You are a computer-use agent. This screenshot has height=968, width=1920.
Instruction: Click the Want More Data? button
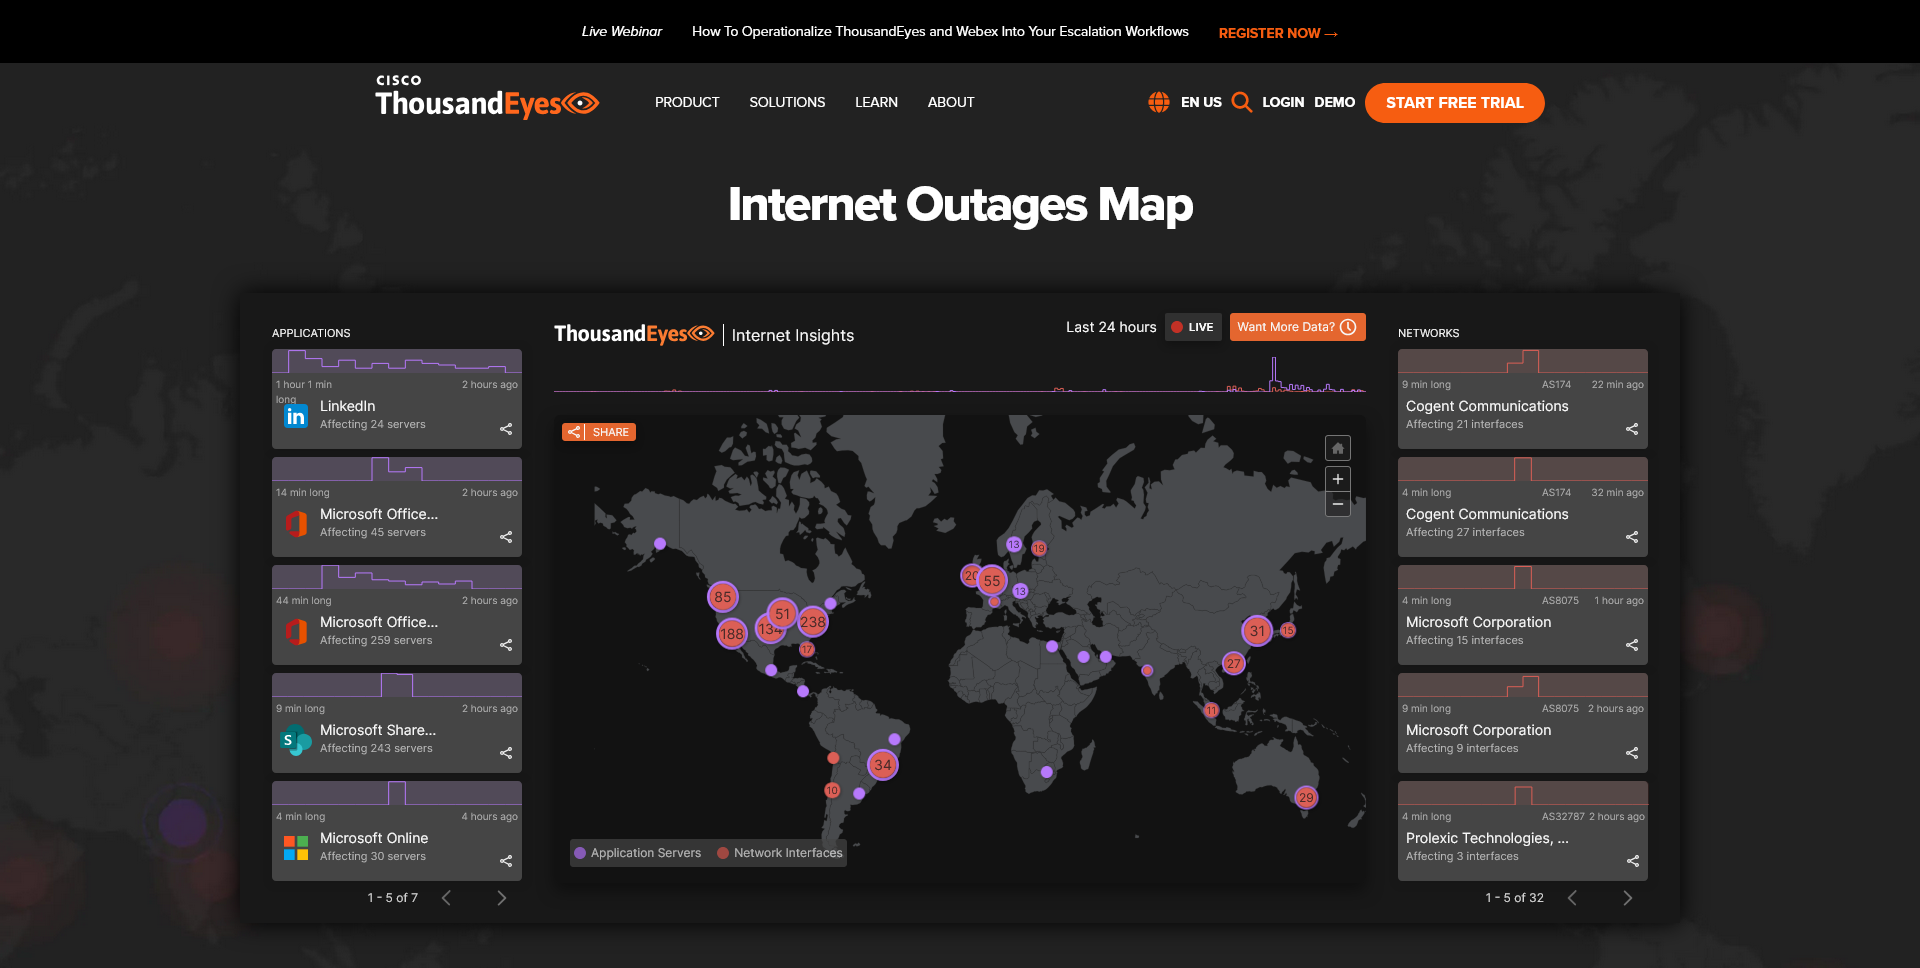[x=1297, y=327]
